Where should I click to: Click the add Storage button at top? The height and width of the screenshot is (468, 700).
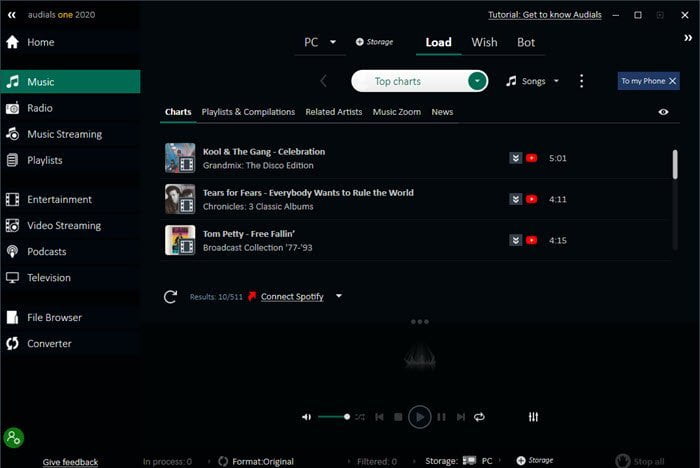[374, 42]
